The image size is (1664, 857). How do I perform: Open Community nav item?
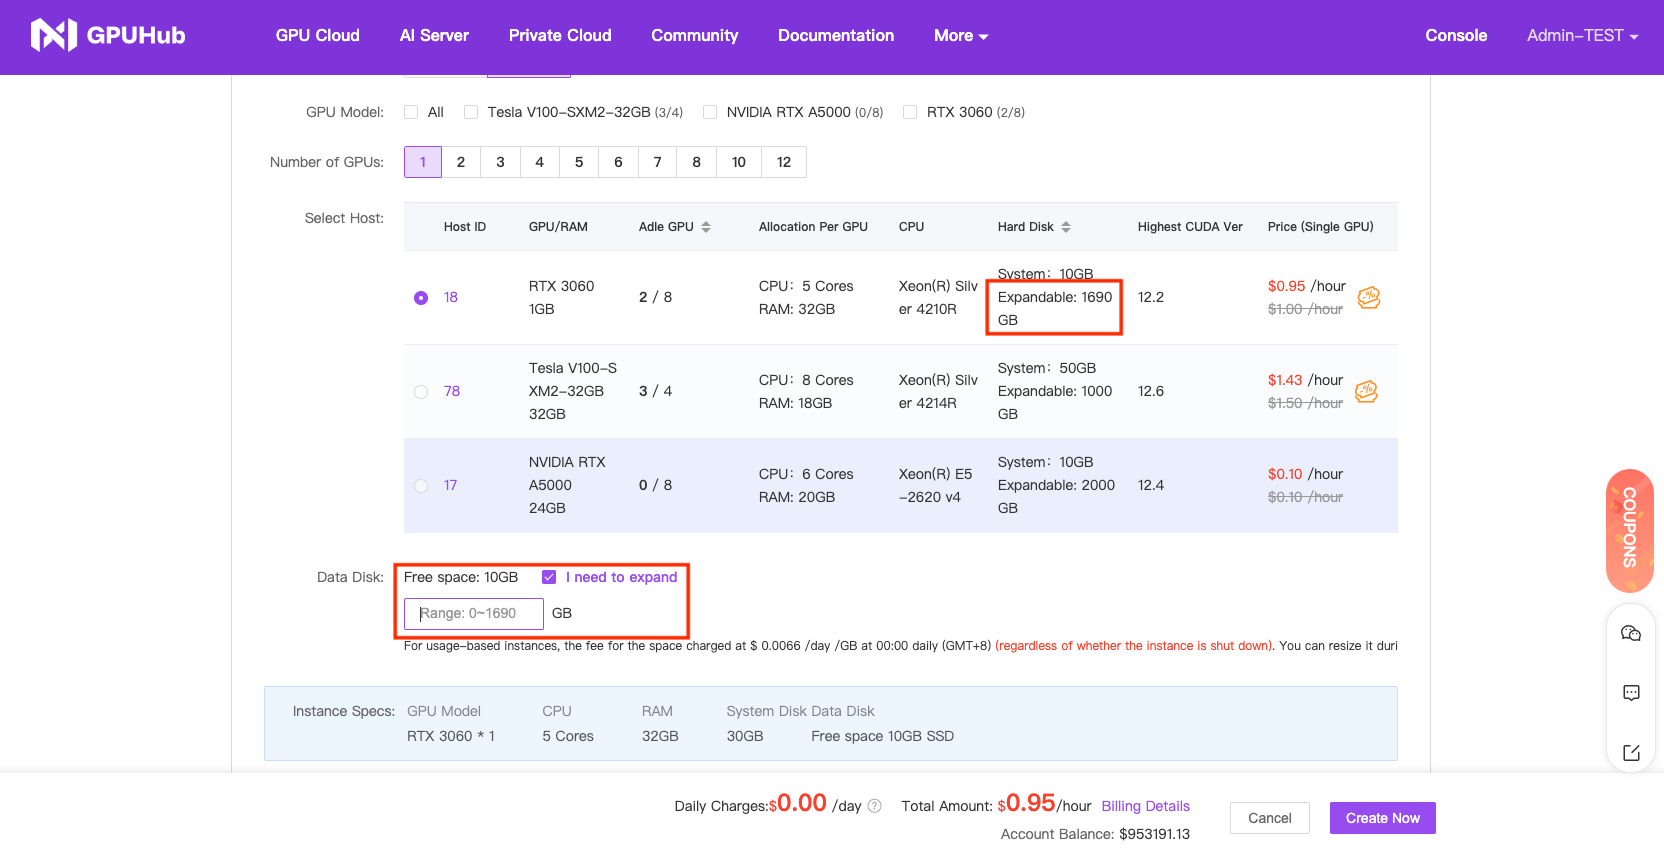click(695, 36)
